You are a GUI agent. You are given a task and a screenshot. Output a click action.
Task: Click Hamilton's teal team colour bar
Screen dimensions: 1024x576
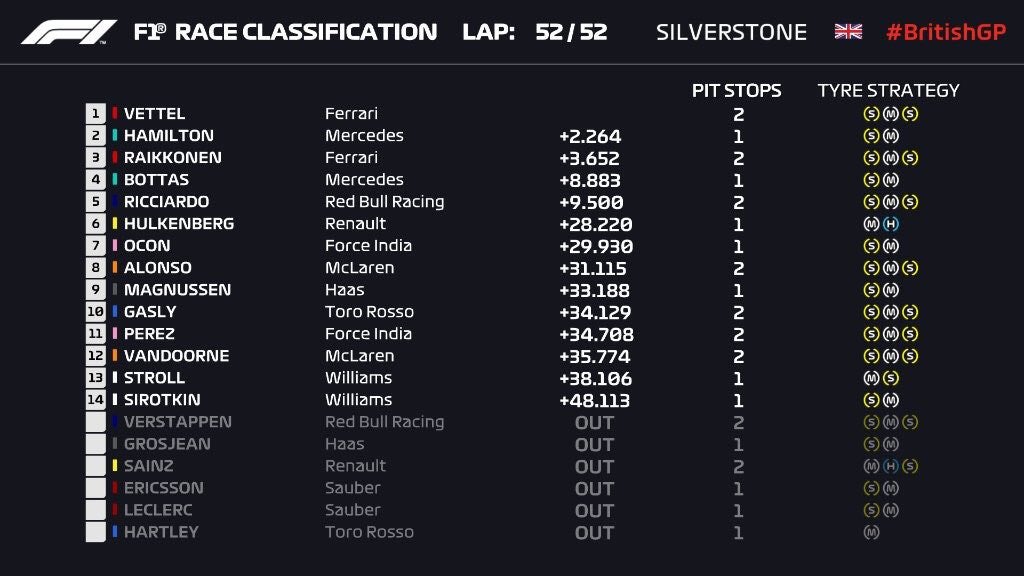coord(115,136)
